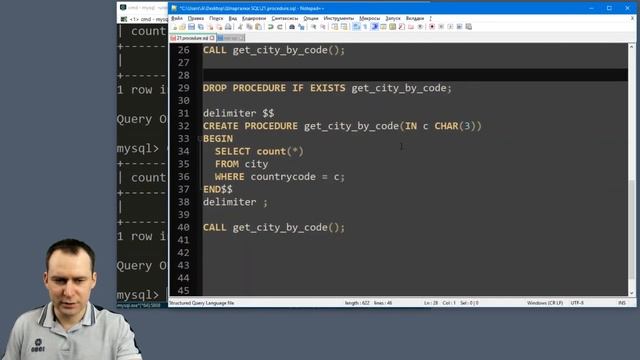This screenshot has height=360, width=640.
Task: Click the editor vertical scrollbar thumb
Action: point(631,229)
